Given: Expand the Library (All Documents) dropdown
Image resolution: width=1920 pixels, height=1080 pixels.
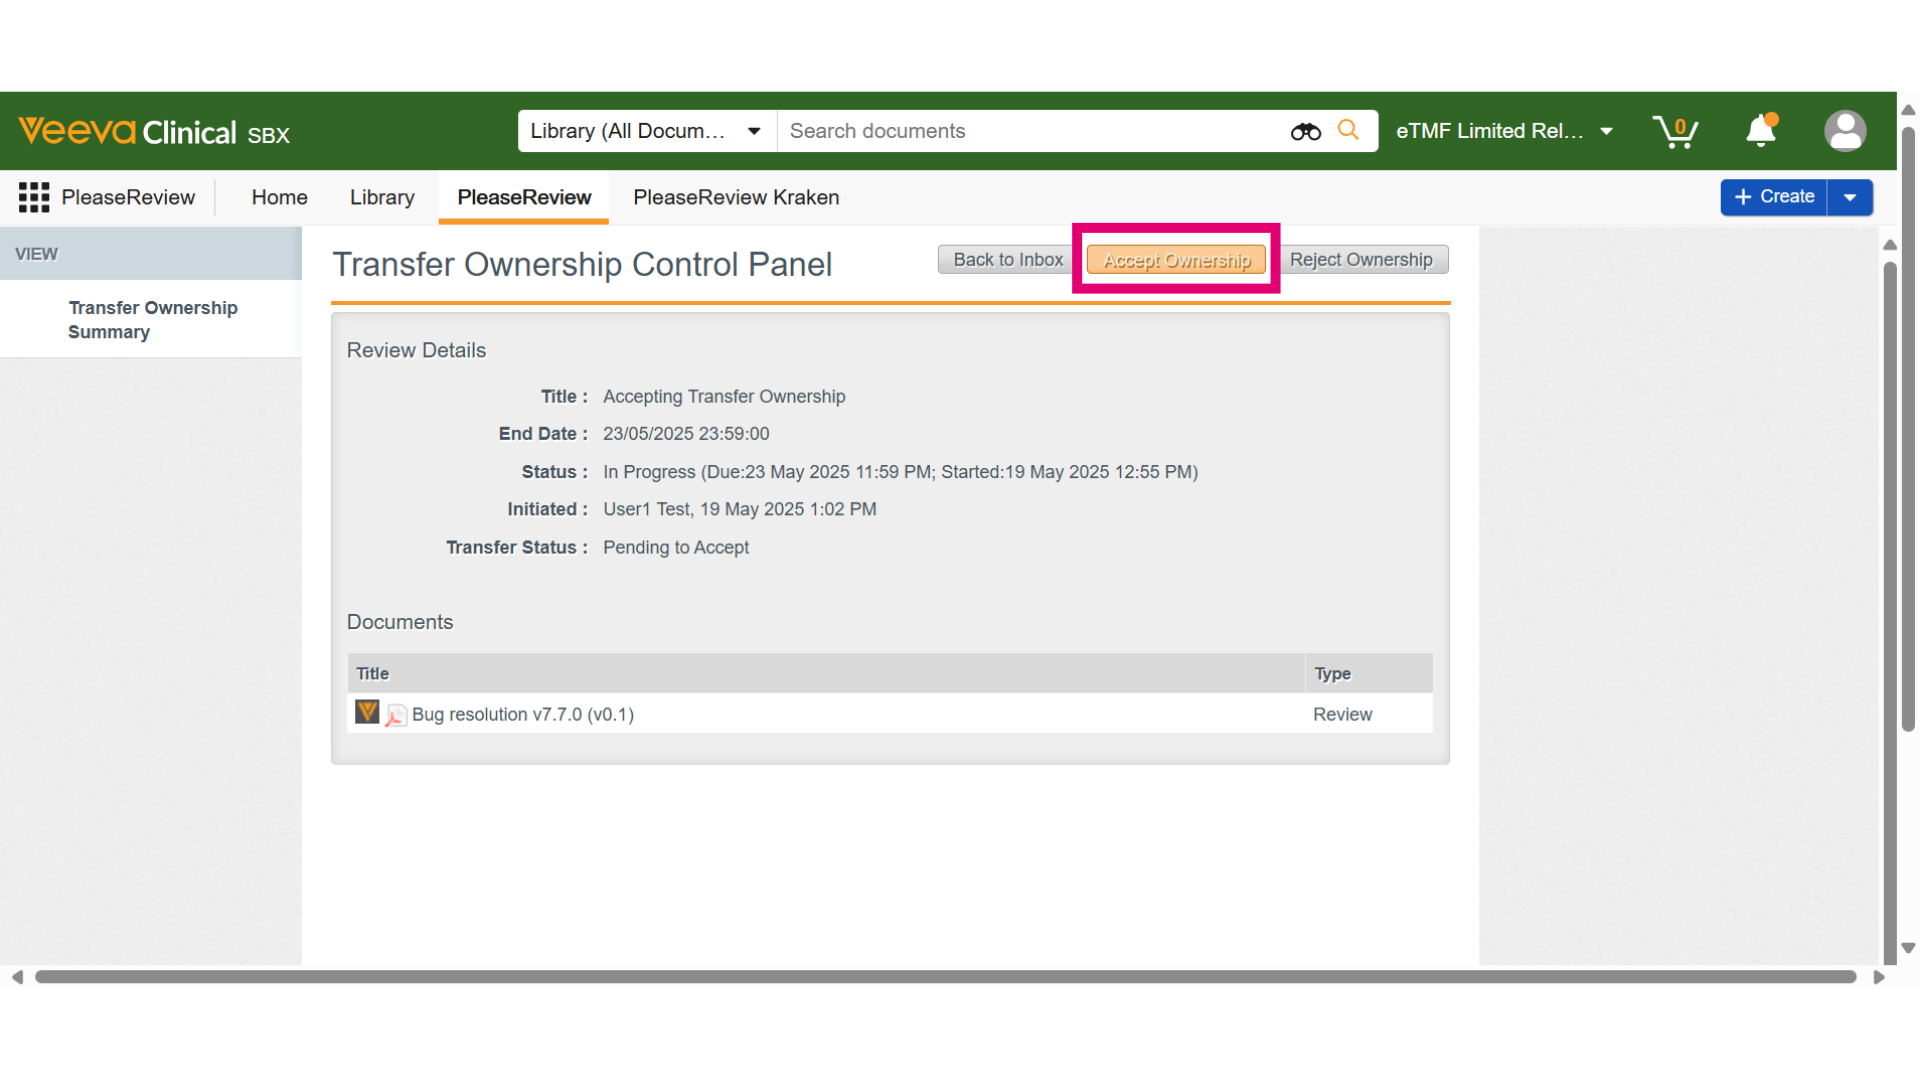Looking at the screenshot, I should 647,131.
